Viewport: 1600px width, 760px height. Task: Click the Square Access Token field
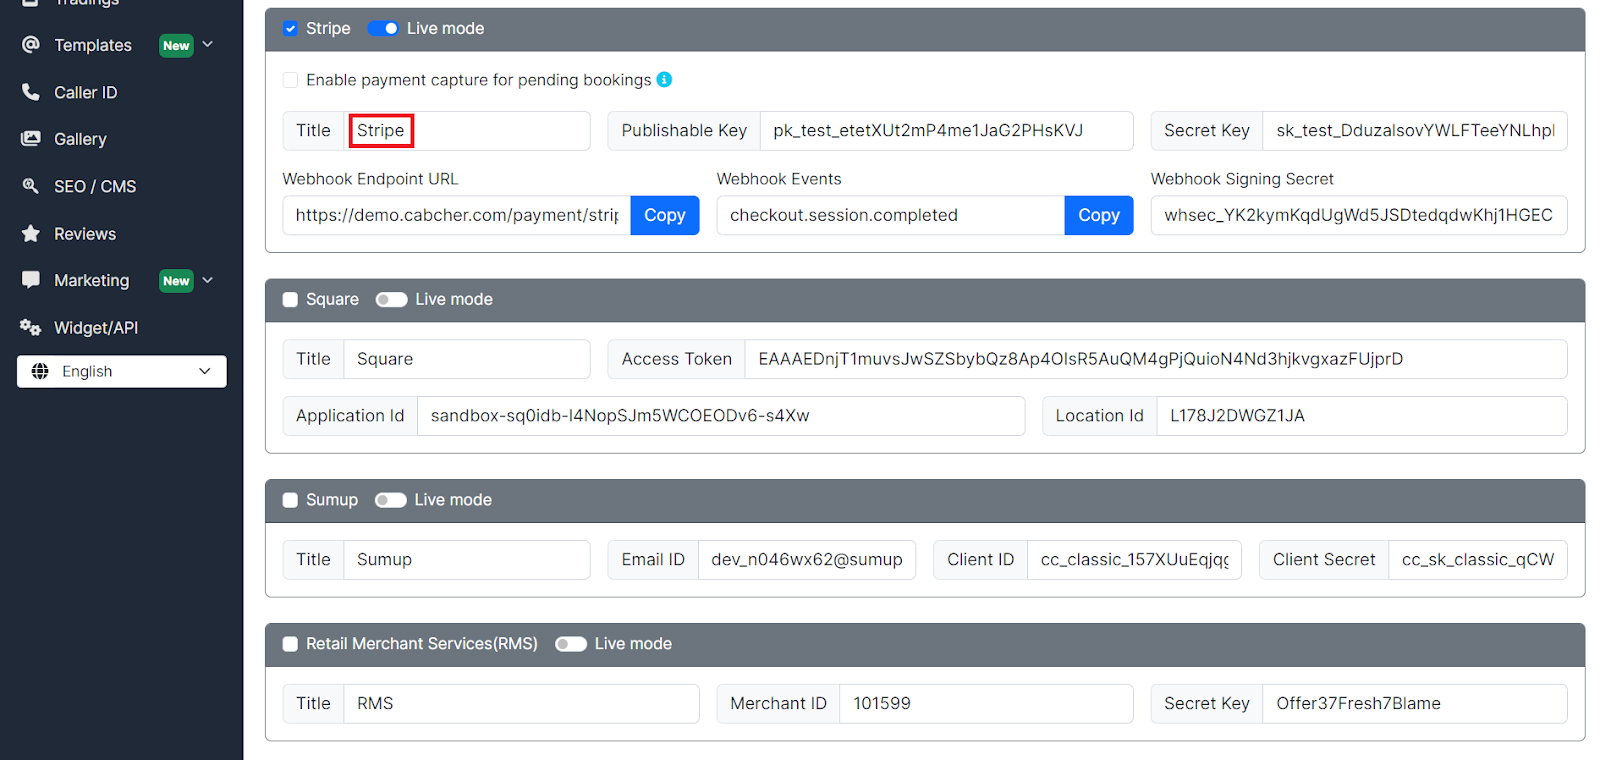[x=1156, y=359]
